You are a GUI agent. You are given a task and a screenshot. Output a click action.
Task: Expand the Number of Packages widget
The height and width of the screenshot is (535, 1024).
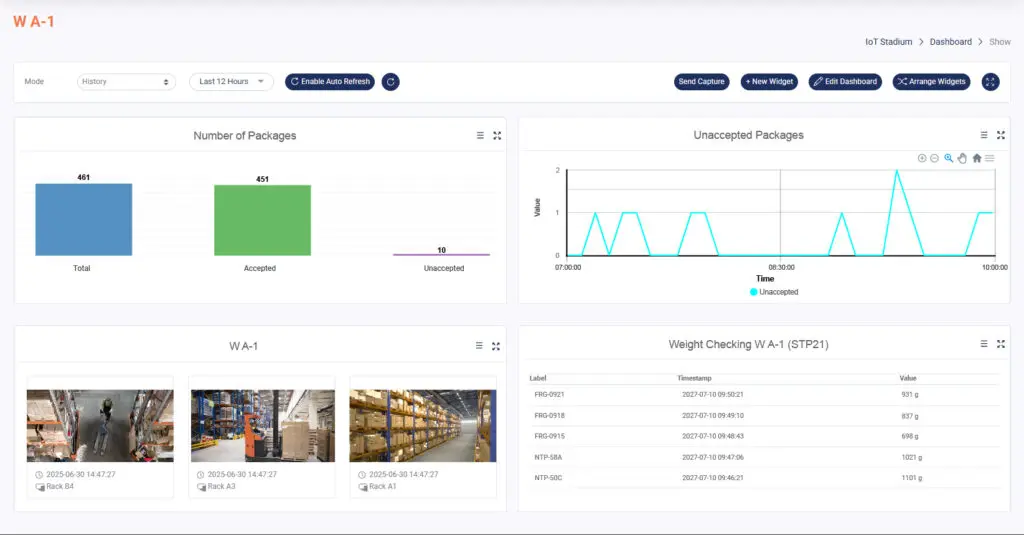[497, 135]
